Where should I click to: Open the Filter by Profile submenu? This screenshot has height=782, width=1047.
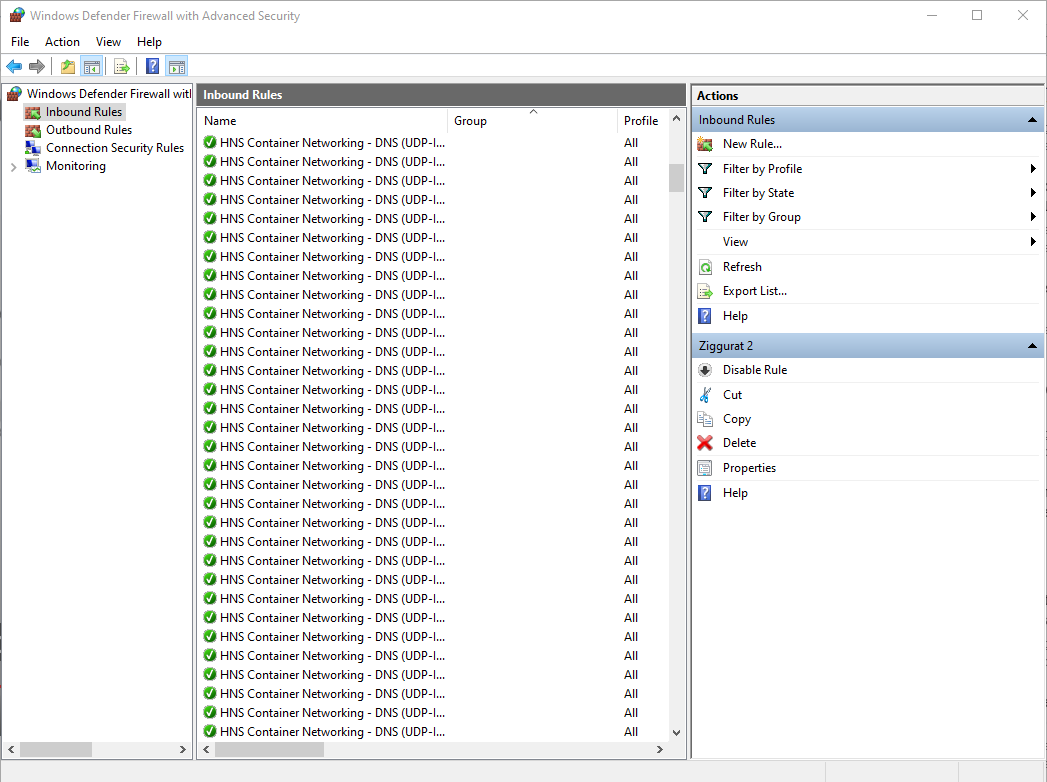(762, 169)
